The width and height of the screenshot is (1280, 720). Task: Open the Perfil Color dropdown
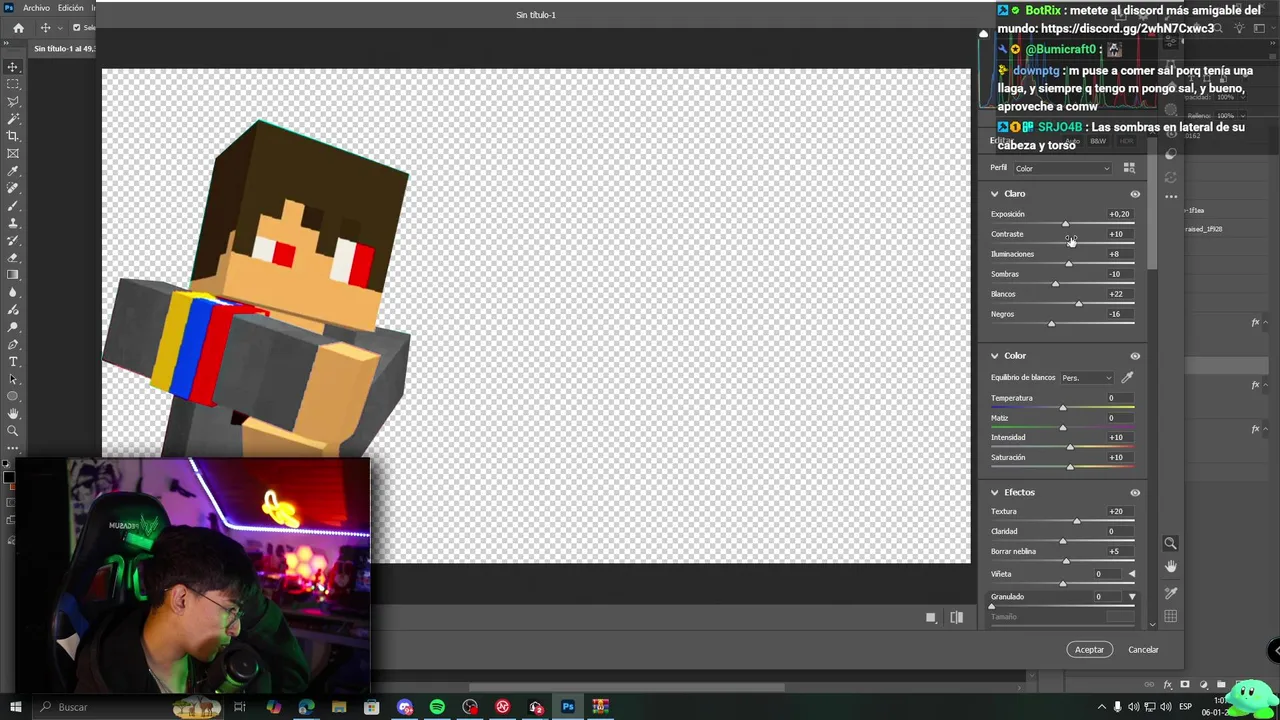pos(1062,168)
